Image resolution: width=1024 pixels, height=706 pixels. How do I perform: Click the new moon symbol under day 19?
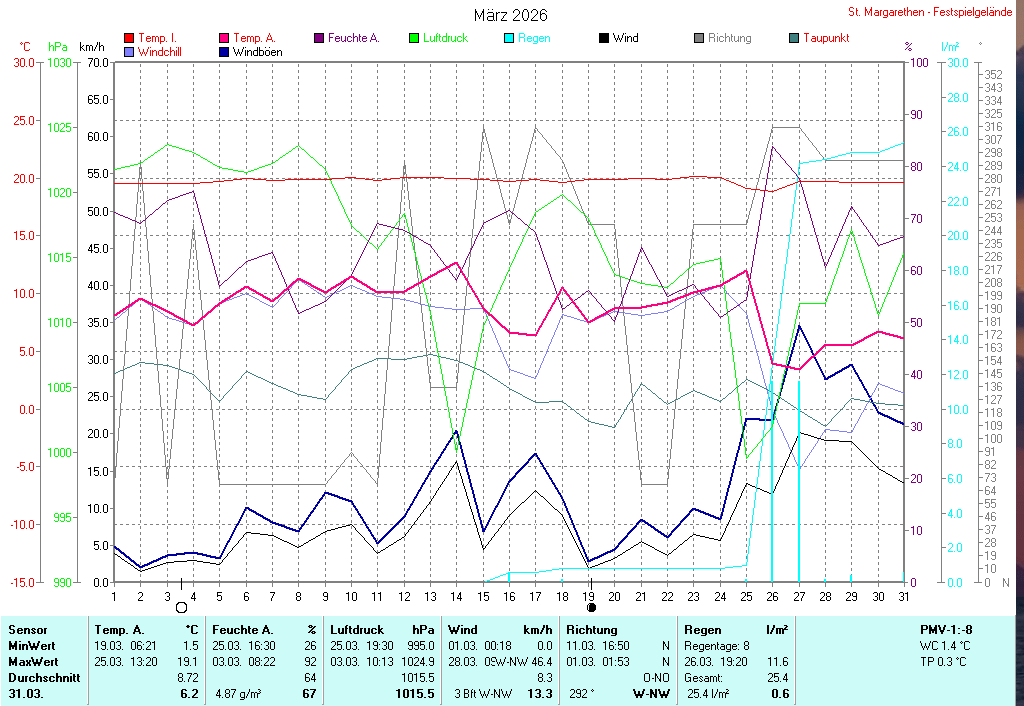click(591, 607)
